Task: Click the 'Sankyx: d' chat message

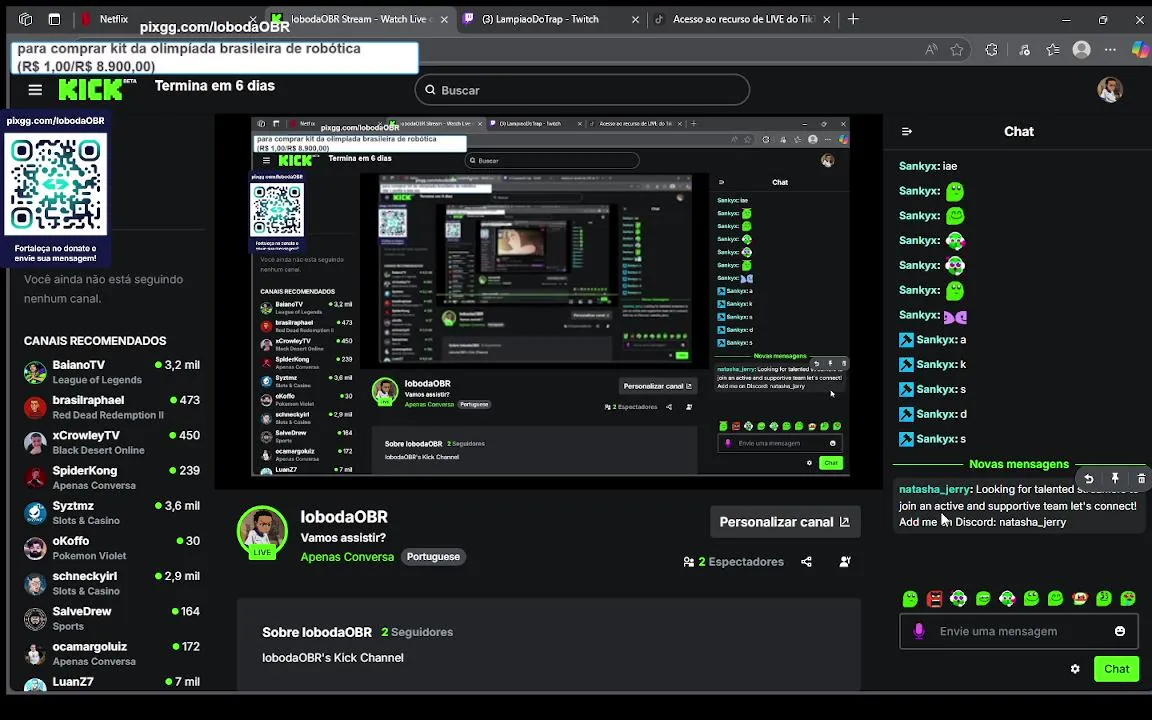Action: 932,414
